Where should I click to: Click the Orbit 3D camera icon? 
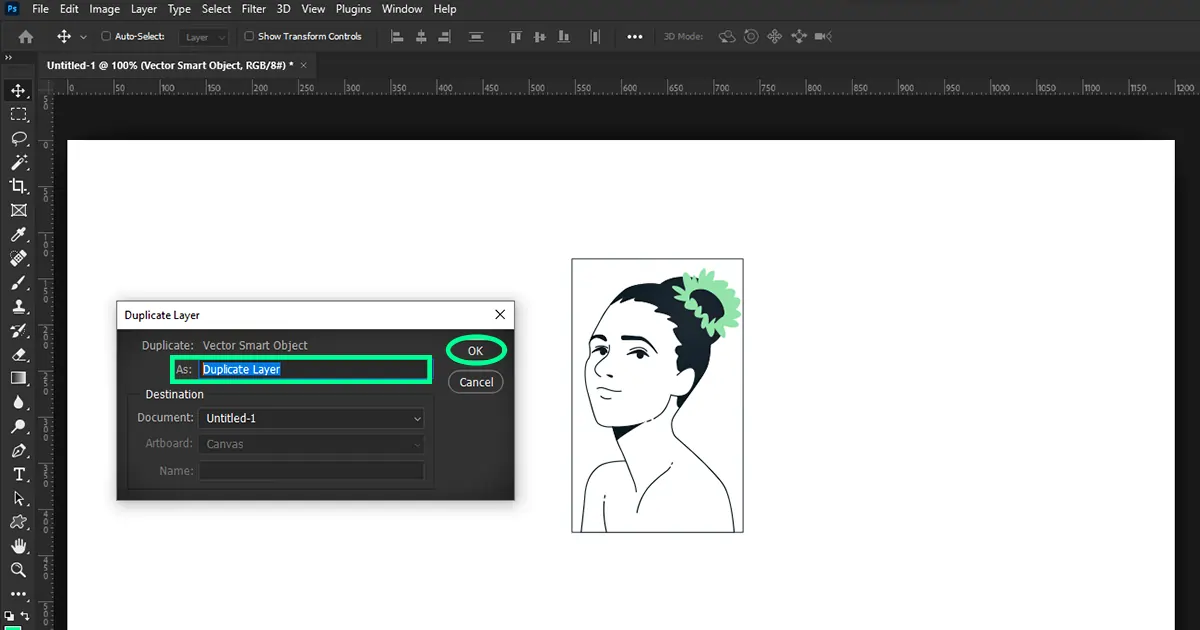coord(727,36)
